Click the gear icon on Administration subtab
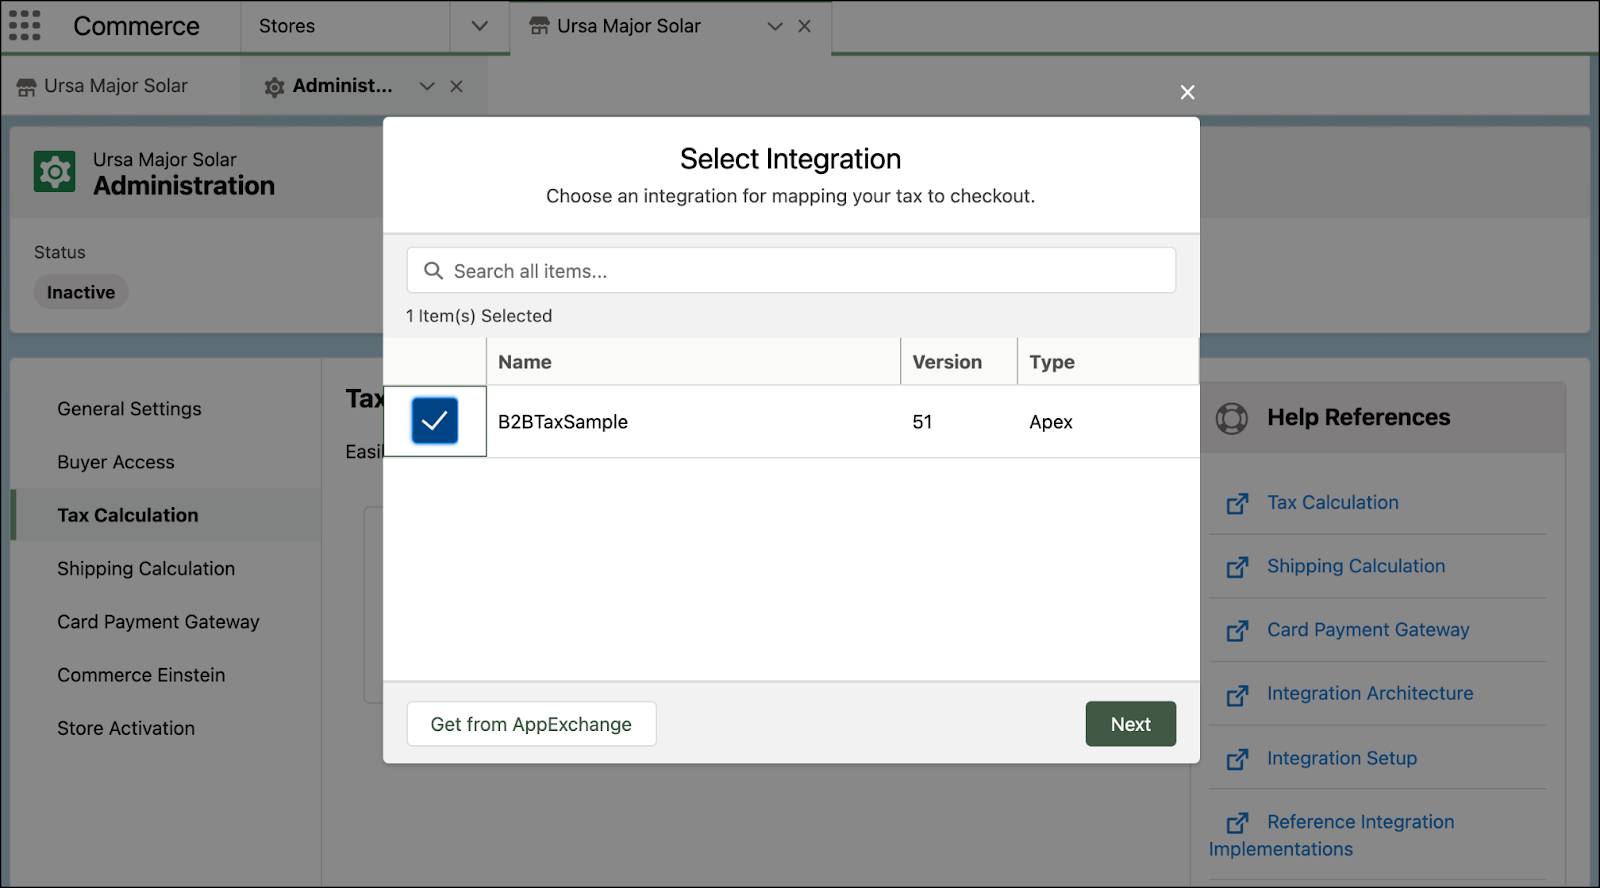 274,87
